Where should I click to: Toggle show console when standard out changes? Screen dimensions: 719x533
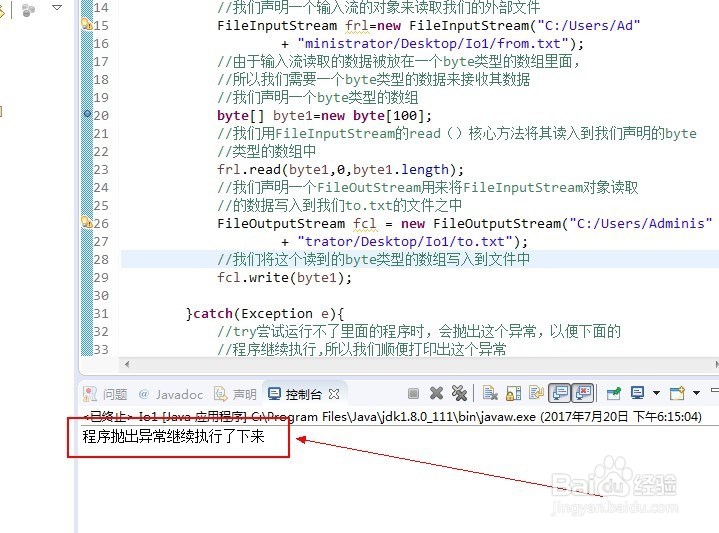click(x=560, y=393)
